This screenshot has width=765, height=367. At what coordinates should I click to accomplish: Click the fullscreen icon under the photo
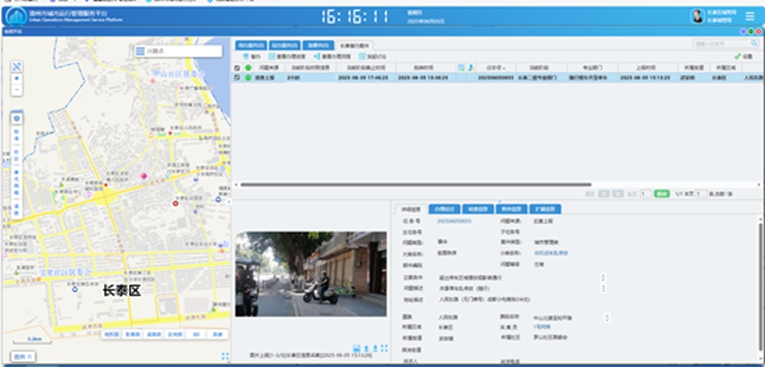(384, 348)
